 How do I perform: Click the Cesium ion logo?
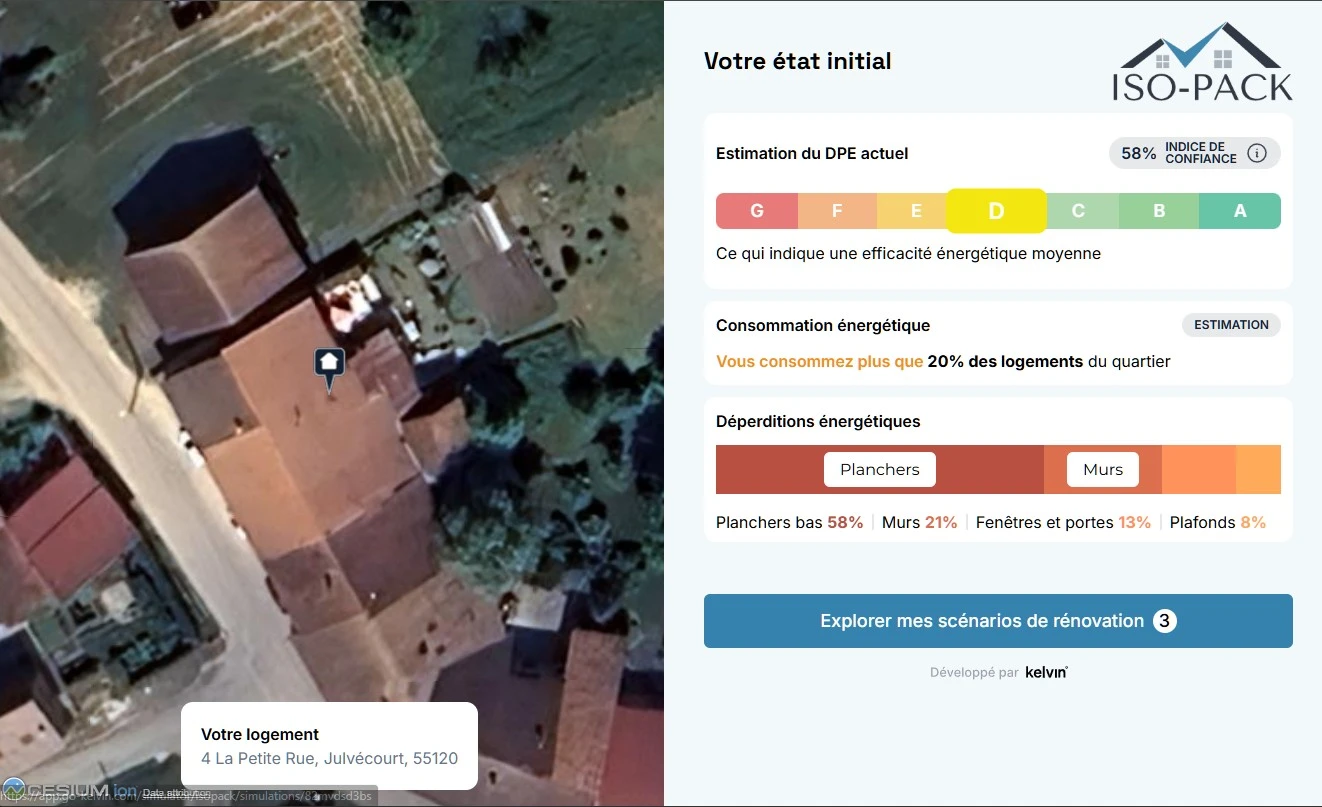pos(68,790)
